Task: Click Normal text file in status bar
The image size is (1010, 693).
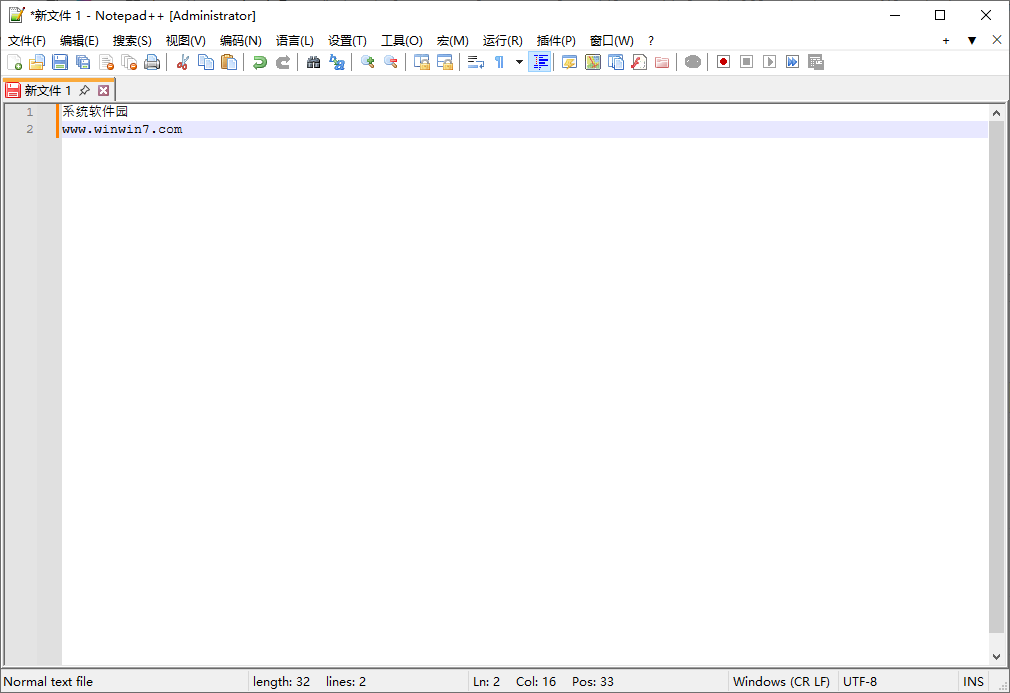Action: 48,681
